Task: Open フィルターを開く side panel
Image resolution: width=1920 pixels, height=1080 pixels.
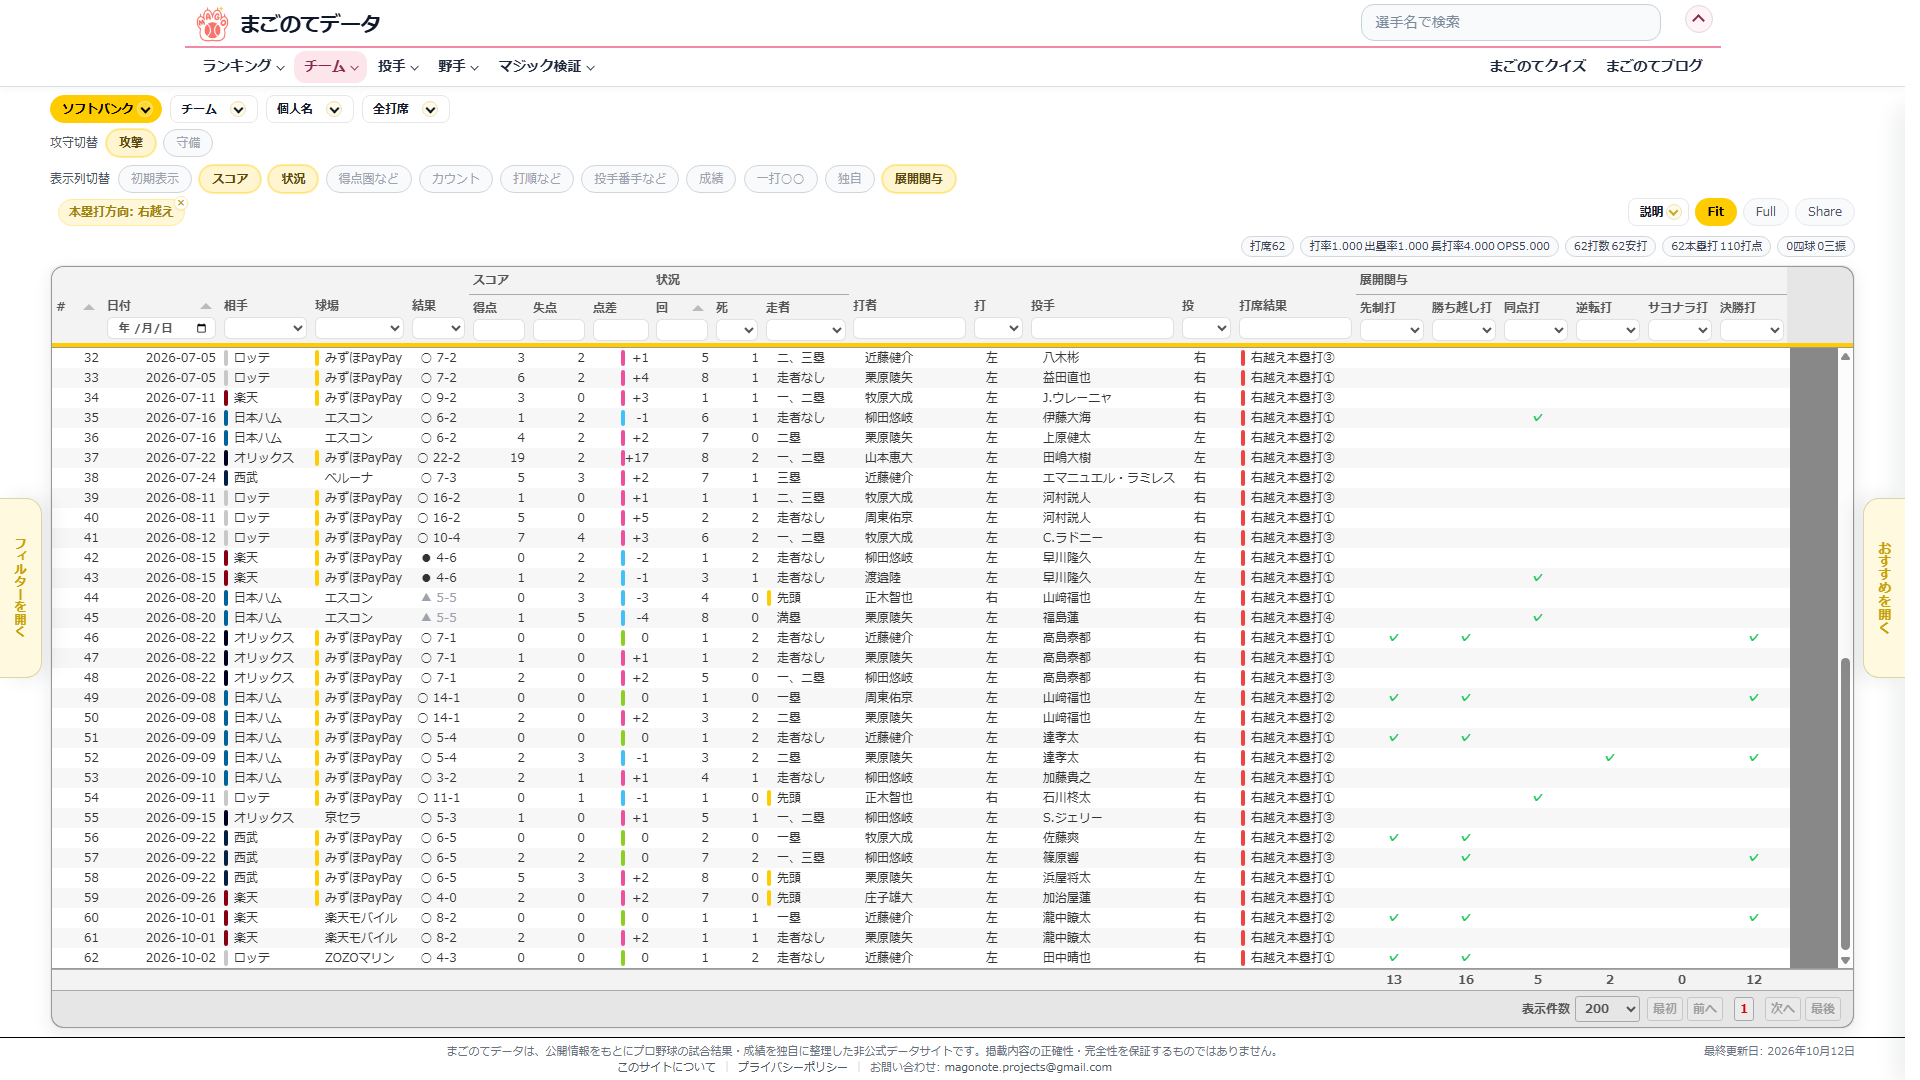Action: [x=20, y=588]
